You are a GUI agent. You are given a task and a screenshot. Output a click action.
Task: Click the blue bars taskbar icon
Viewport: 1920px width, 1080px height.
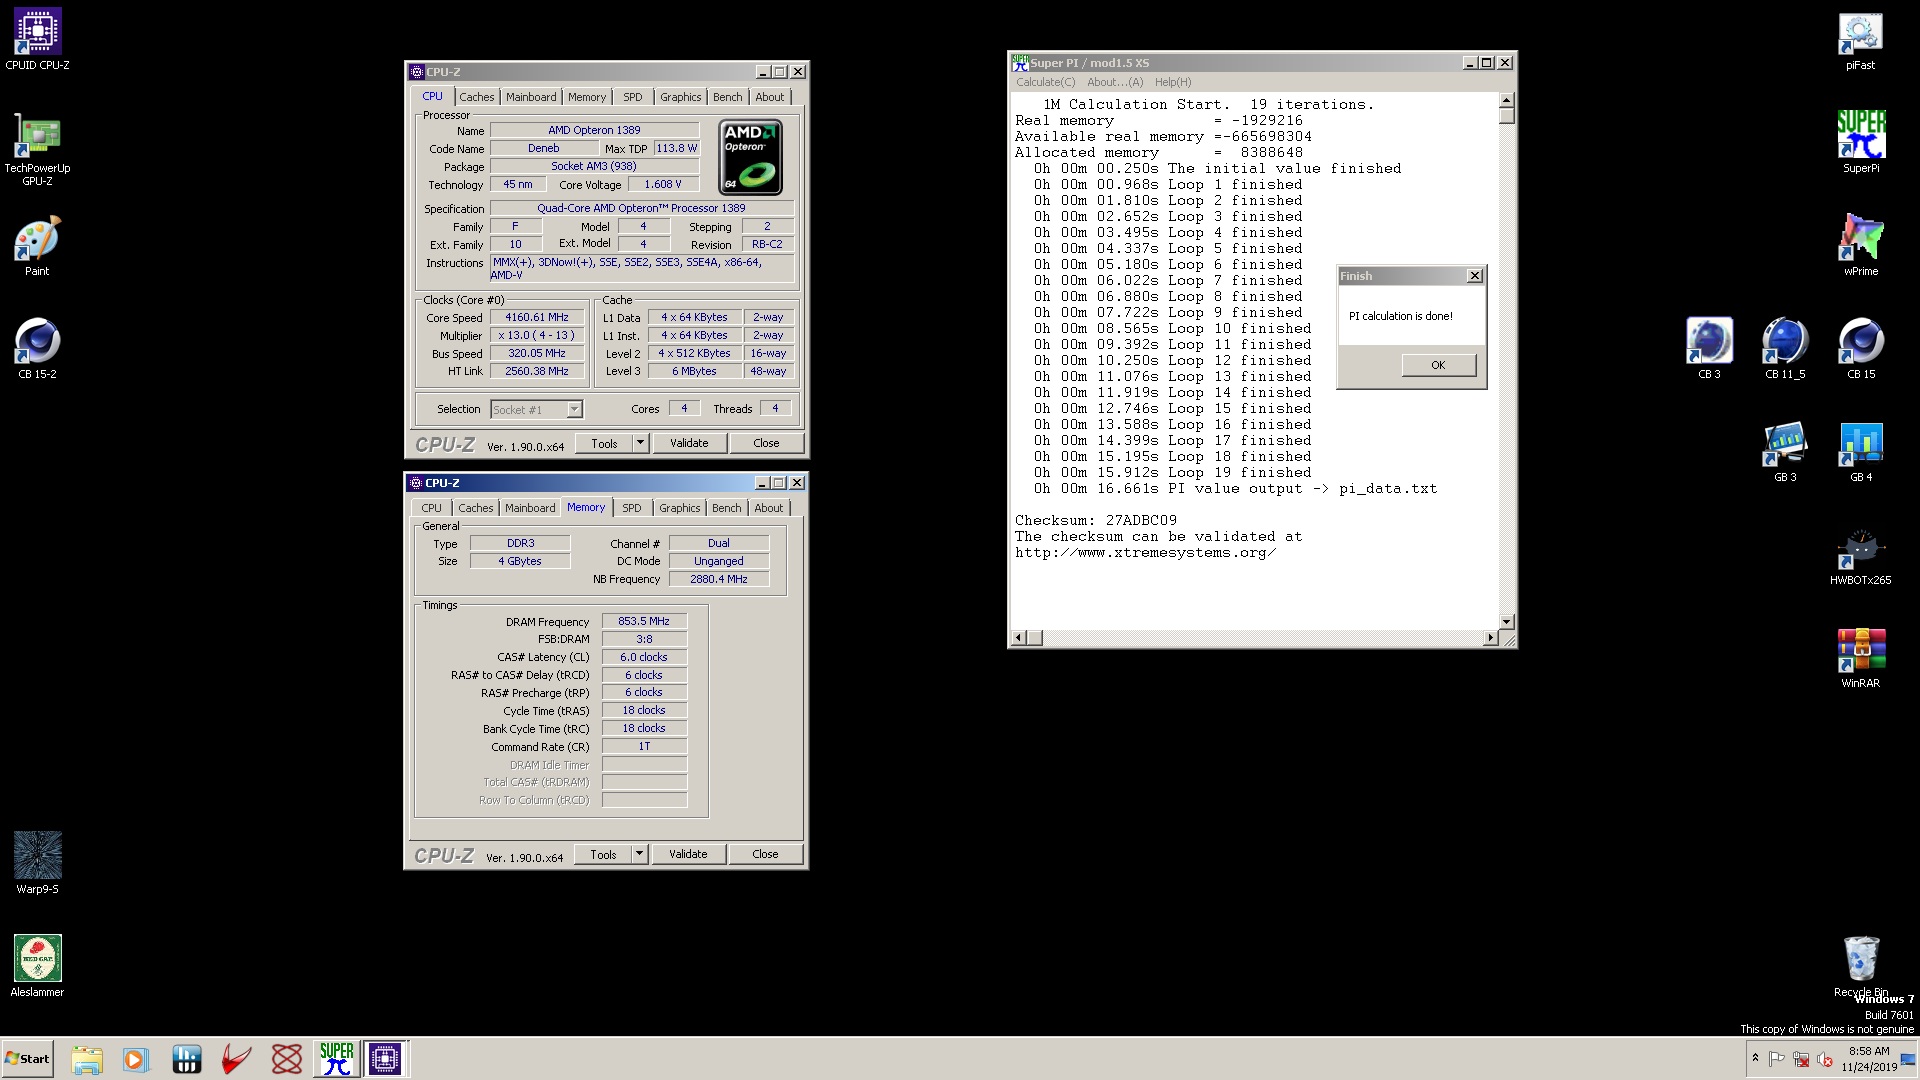186,1059
